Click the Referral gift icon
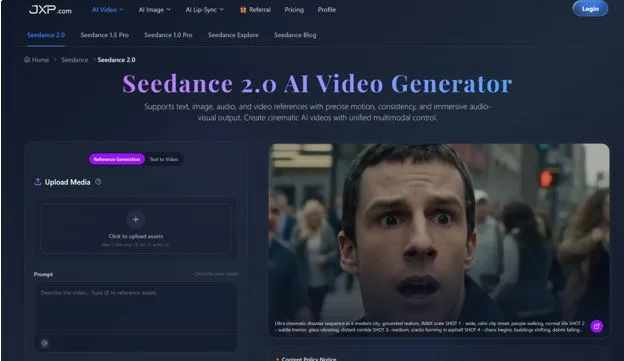 [x=243, y=10]
